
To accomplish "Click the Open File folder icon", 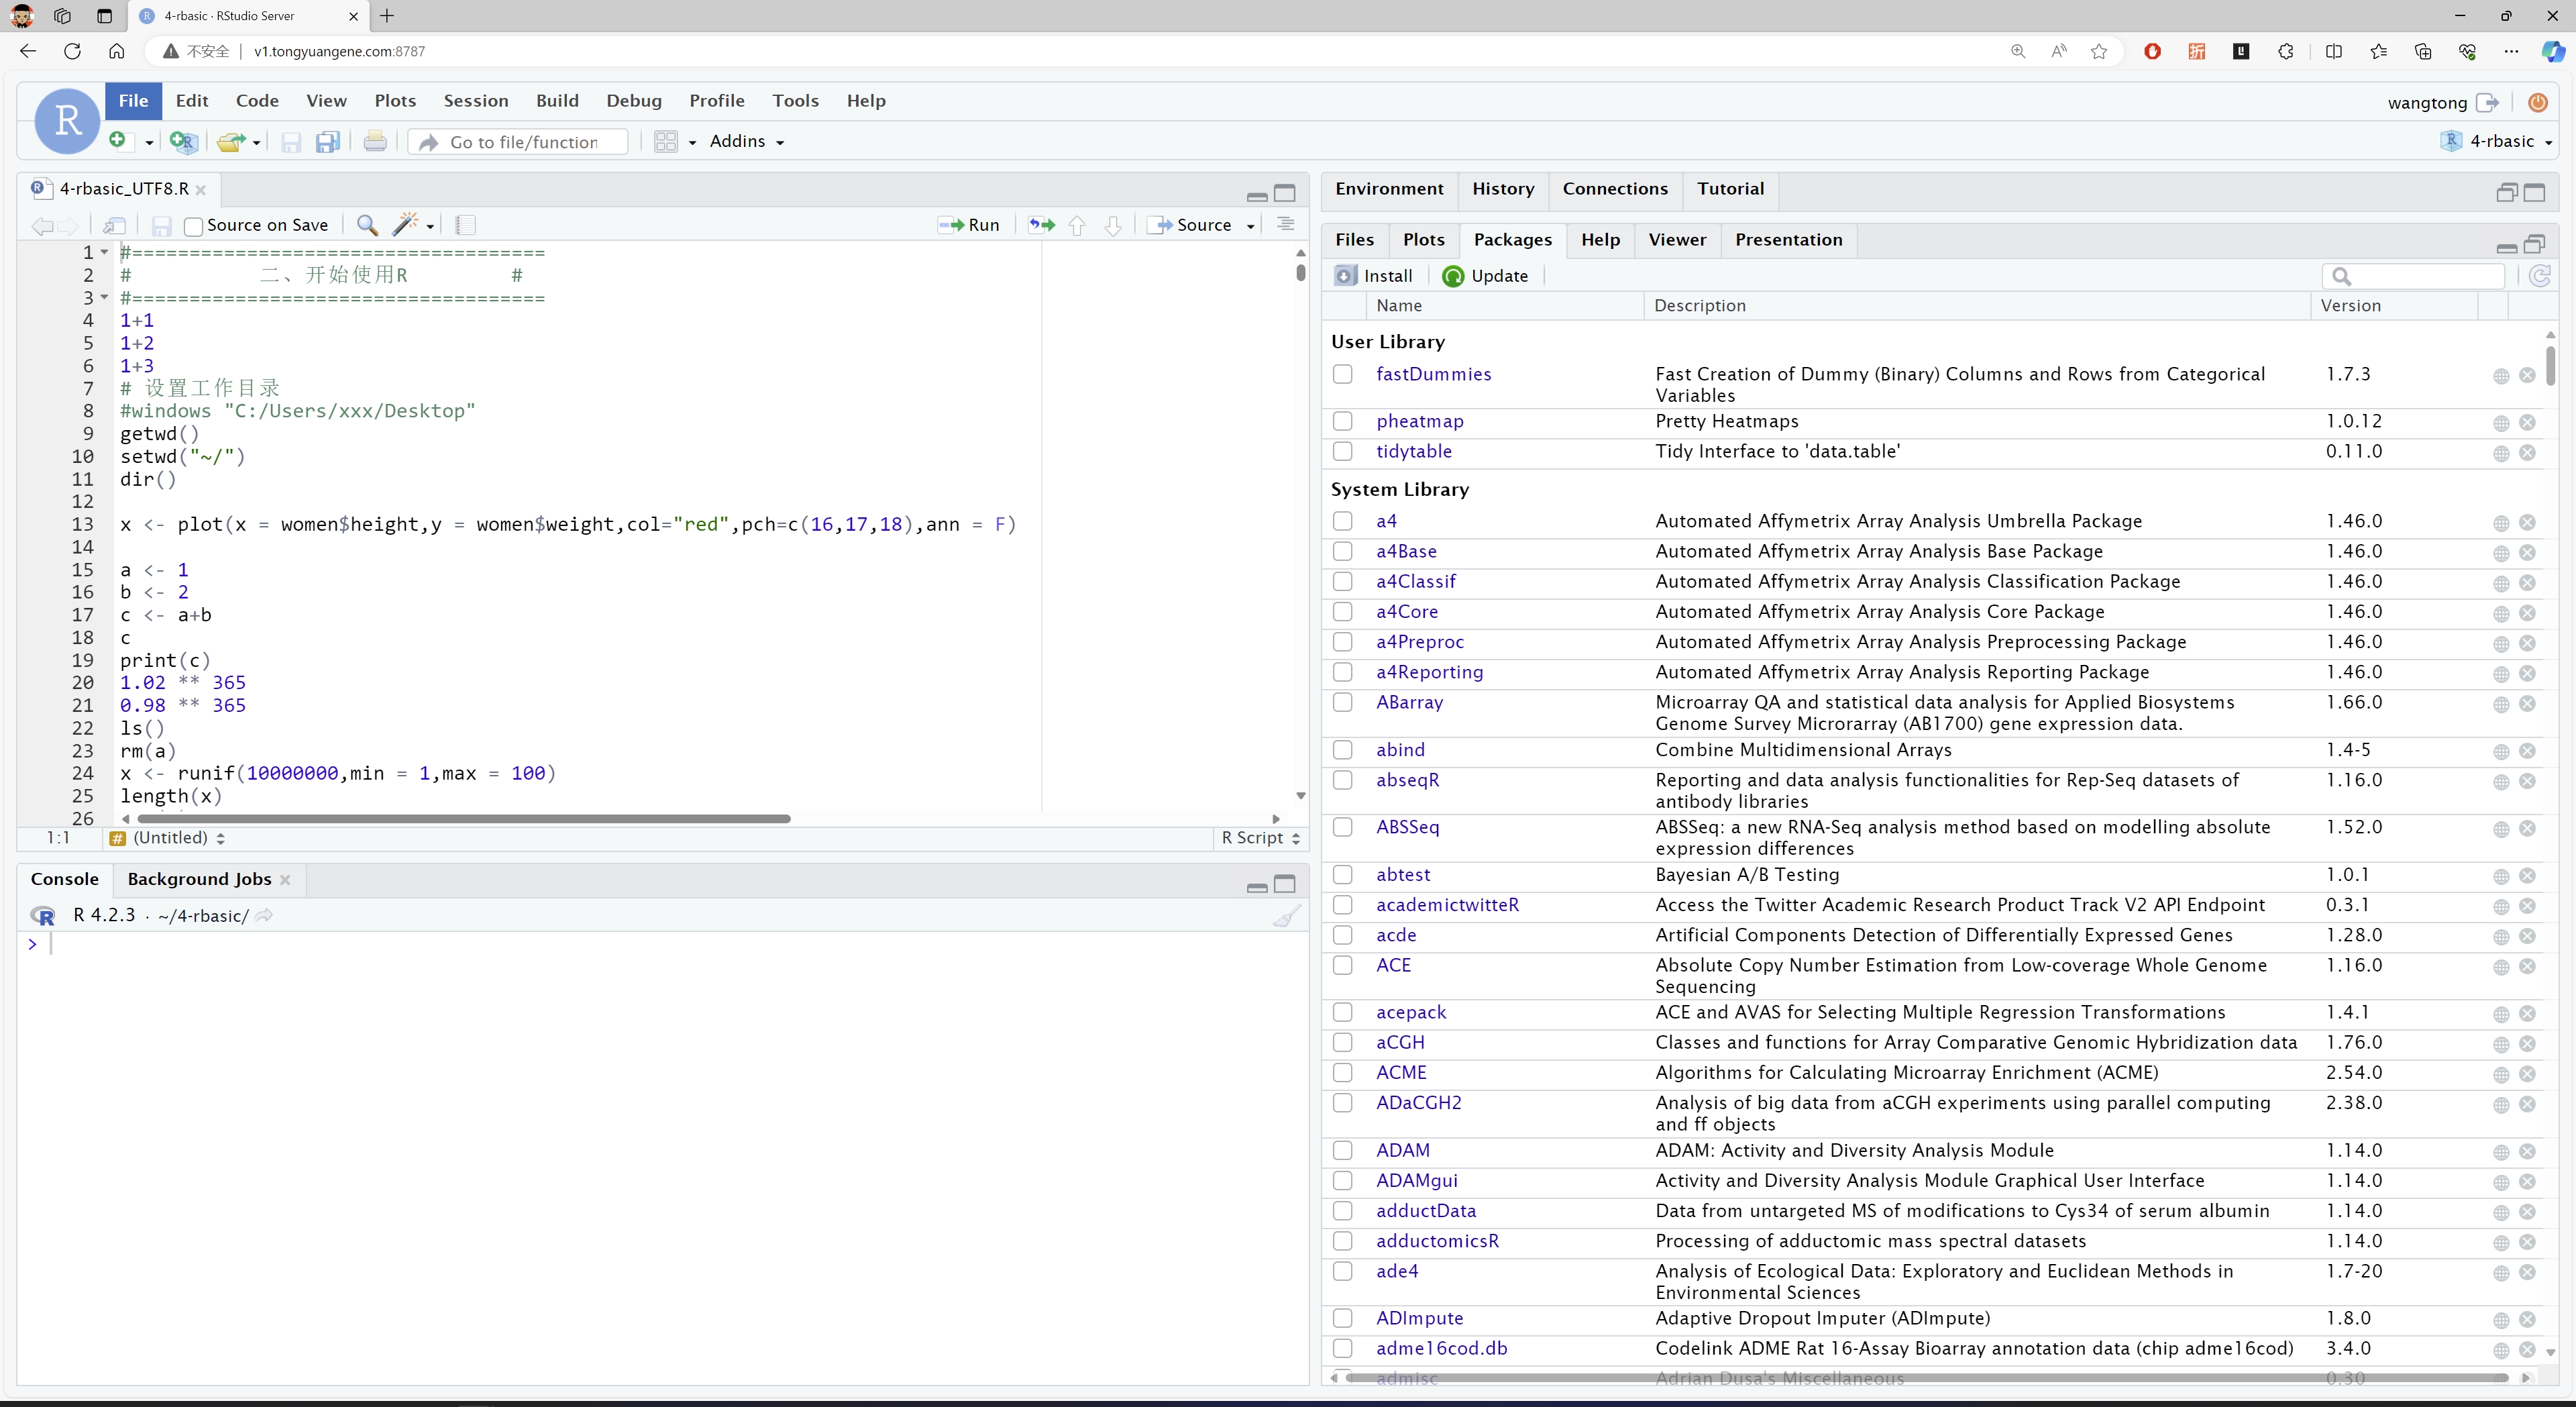I will (x=231, y=142).
